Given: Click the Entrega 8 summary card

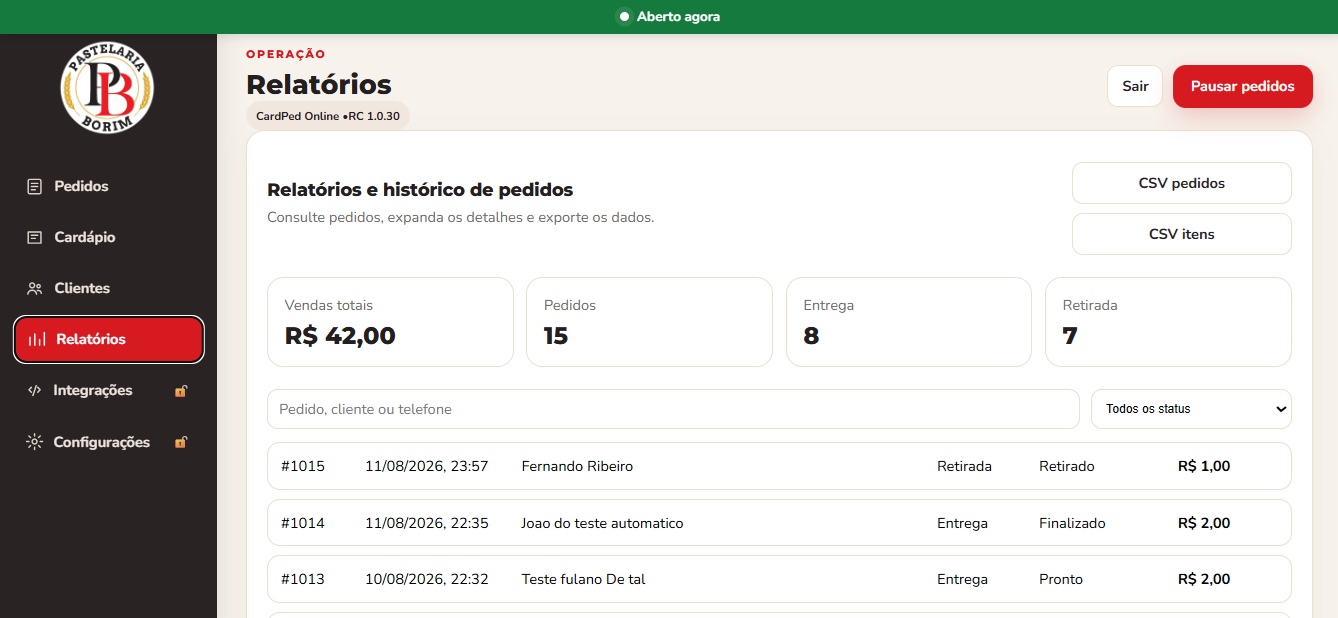Looking at the screenshot, I should coord(908,322).
